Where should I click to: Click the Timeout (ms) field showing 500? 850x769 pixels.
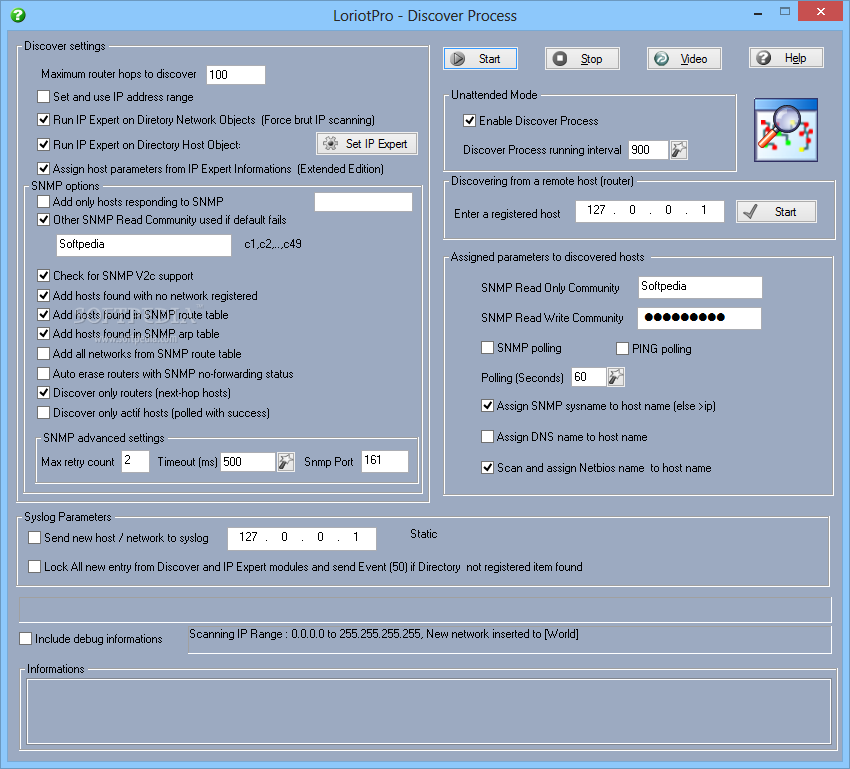click(248, 462)
